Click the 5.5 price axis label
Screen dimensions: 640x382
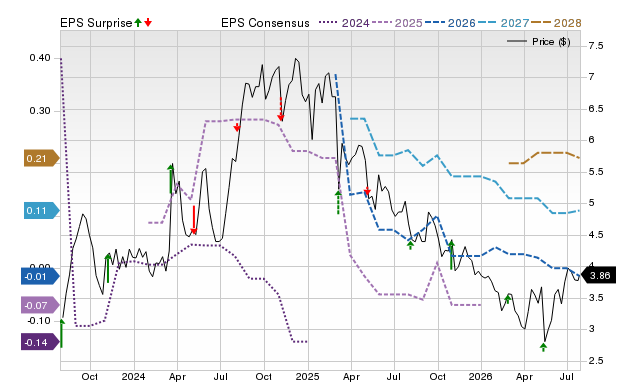pyautogui.click(x=596, y=171)
